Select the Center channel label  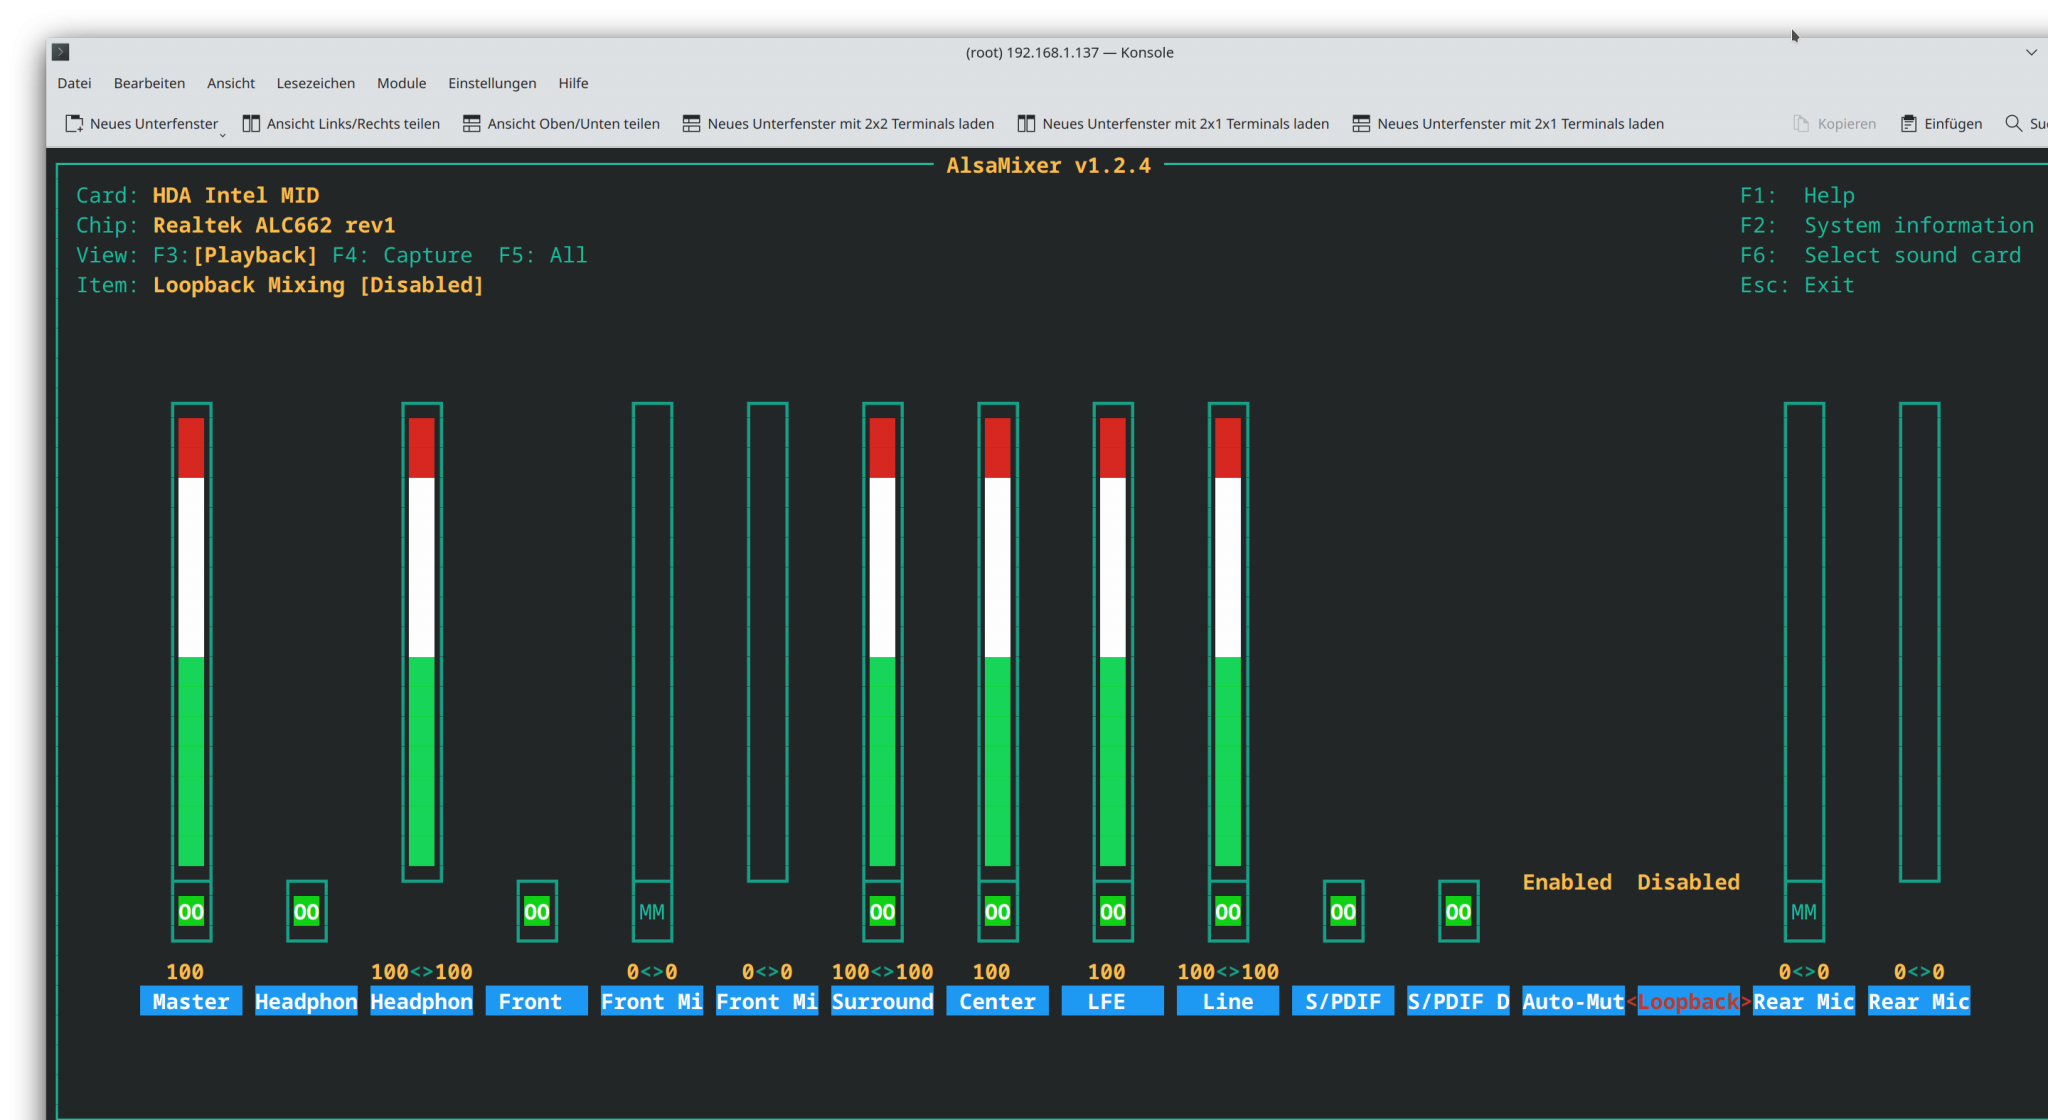point(997,1001)
